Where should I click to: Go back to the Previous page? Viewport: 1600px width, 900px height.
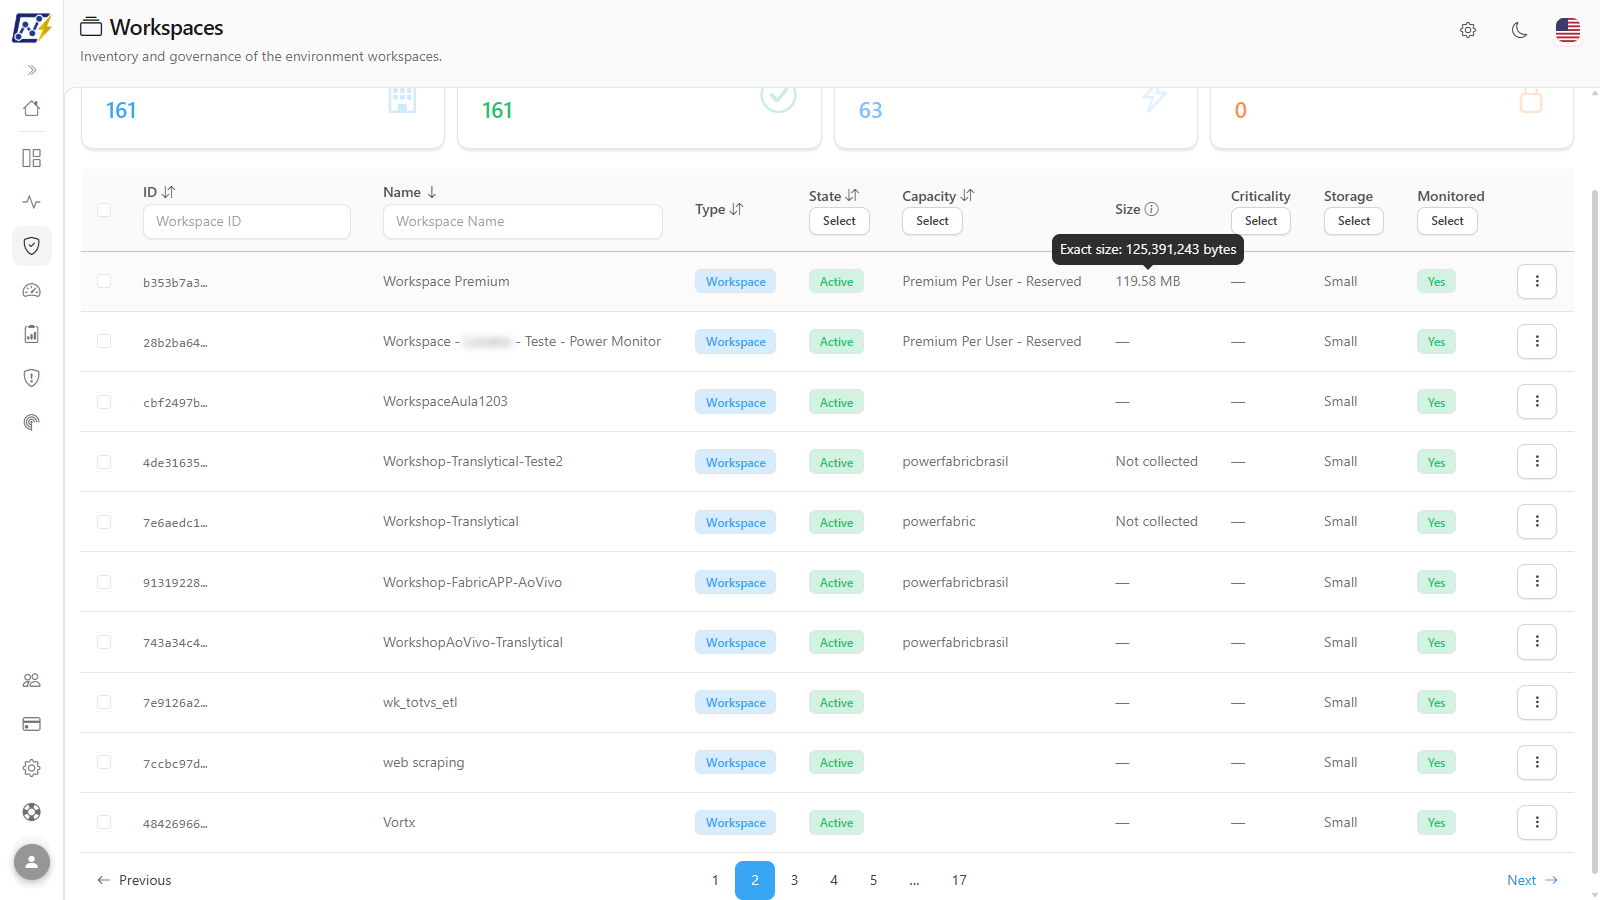pos(134,880)
